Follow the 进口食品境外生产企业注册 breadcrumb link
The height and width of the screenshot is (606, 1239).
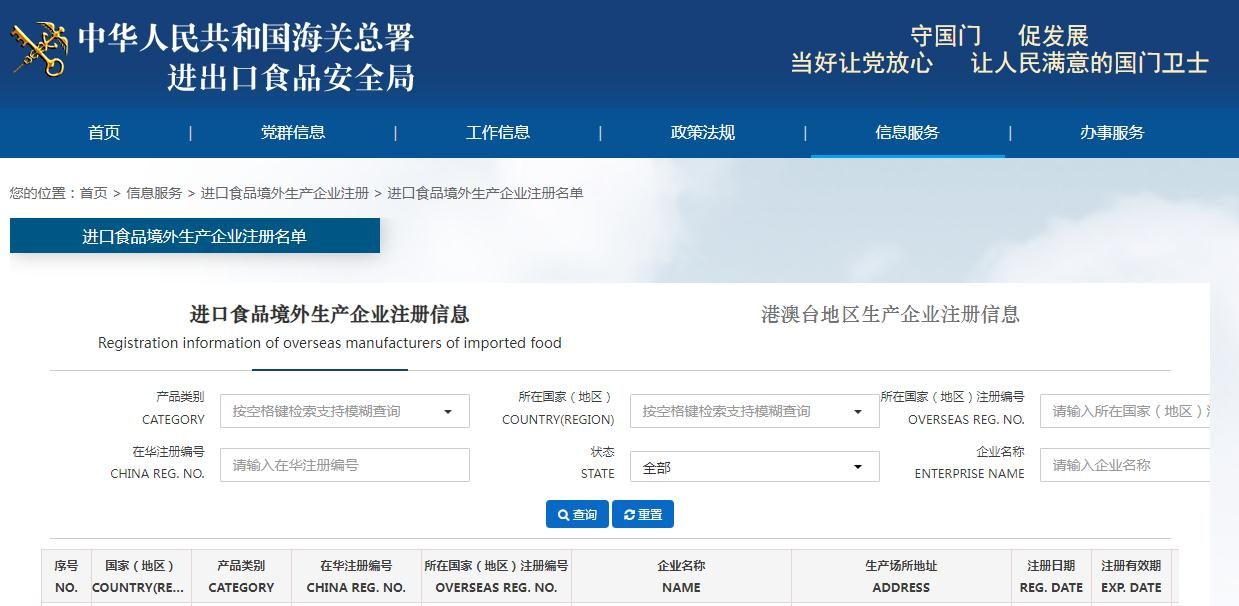point(284,193)
